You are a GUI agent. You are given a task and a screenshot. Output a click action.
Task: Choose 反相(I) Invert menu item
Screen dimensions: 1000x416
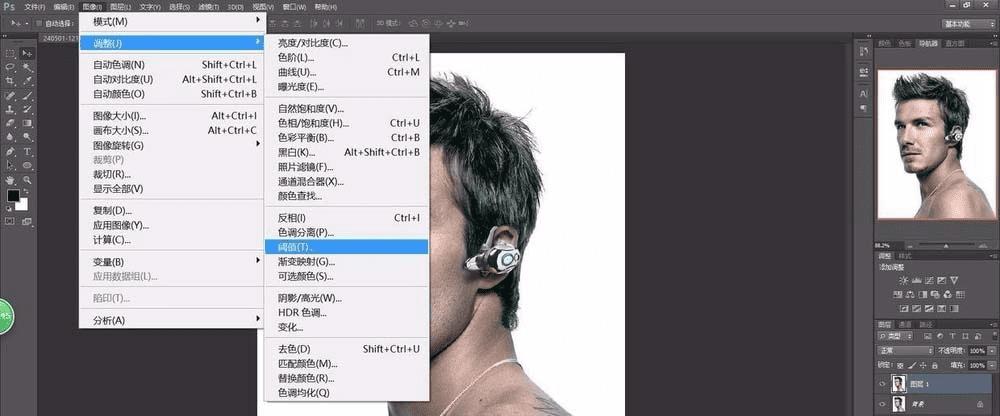point(346,218)
